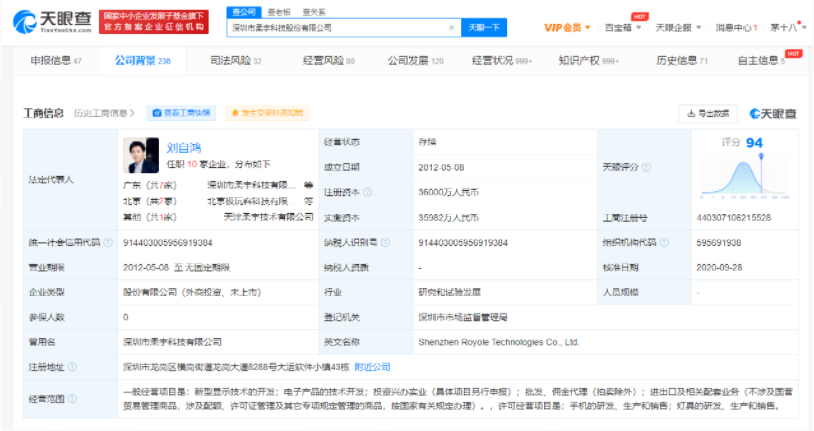This screenshot has width=814, height=431.
Task: Click 天津柔宇技术有限公司 link
Action: pos(268,217)
